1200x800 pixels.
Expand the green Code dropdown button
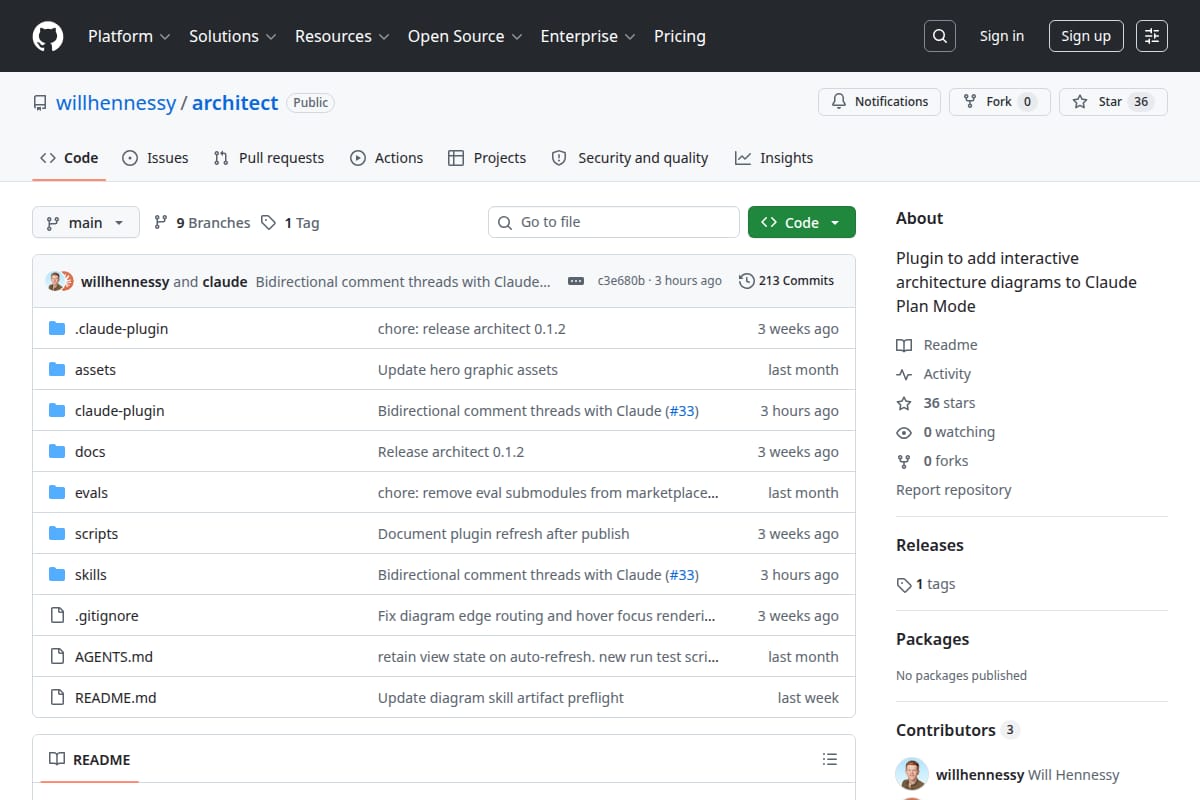801,222
